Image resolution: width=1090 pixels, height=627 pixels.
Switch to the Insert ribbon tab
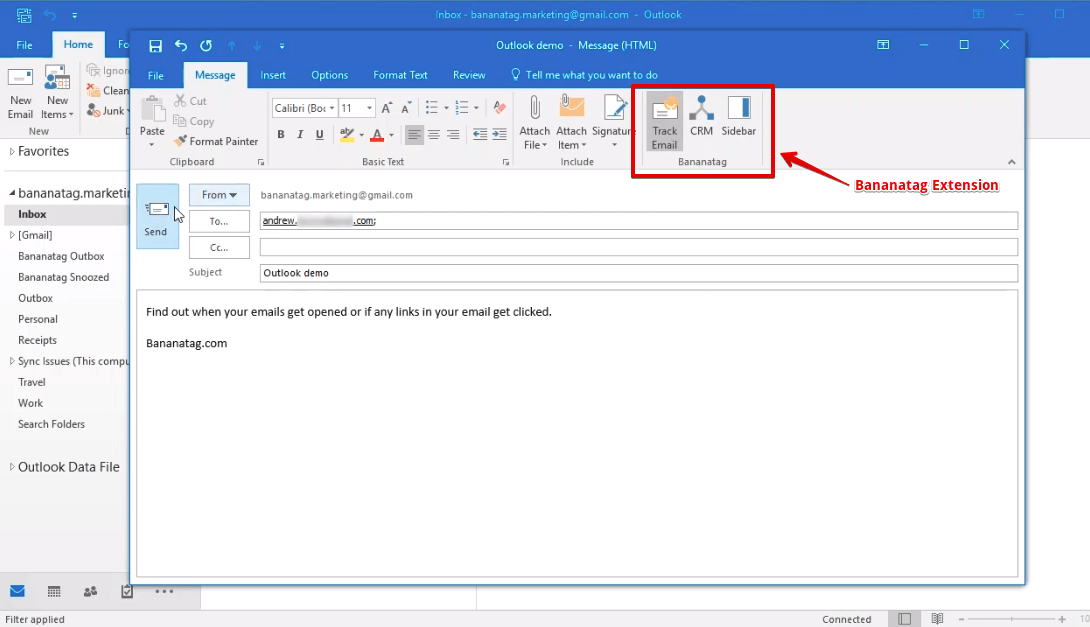272,75
